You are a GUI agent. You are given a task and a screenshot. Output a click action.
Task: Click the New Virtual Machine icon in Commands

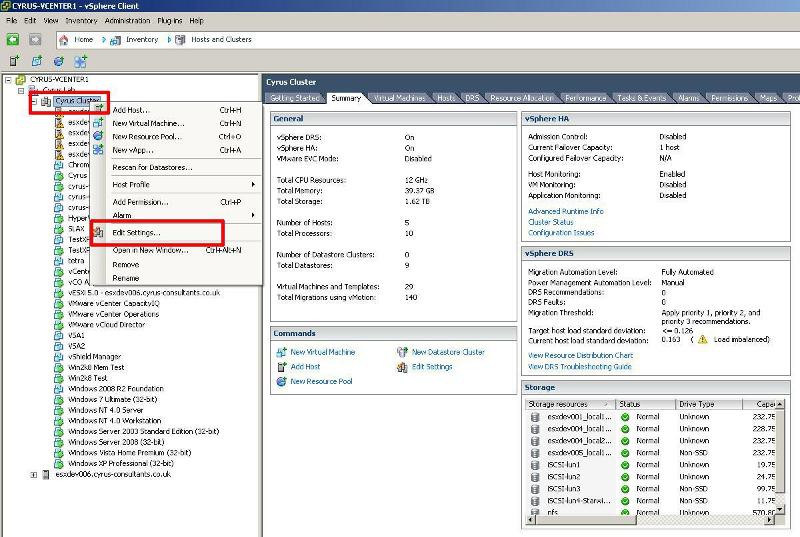tap(281, 352)
